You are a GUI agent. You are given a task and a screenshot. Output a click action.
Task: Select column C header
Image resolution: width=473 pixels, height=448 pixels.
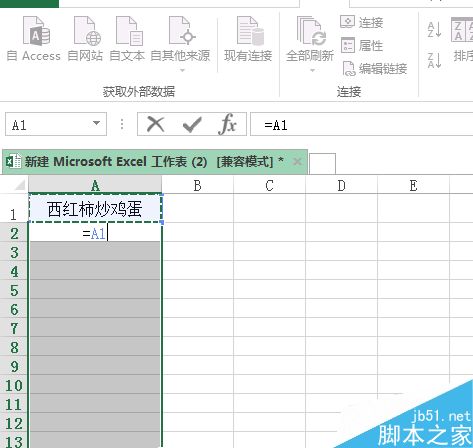[x=269, y=185]
